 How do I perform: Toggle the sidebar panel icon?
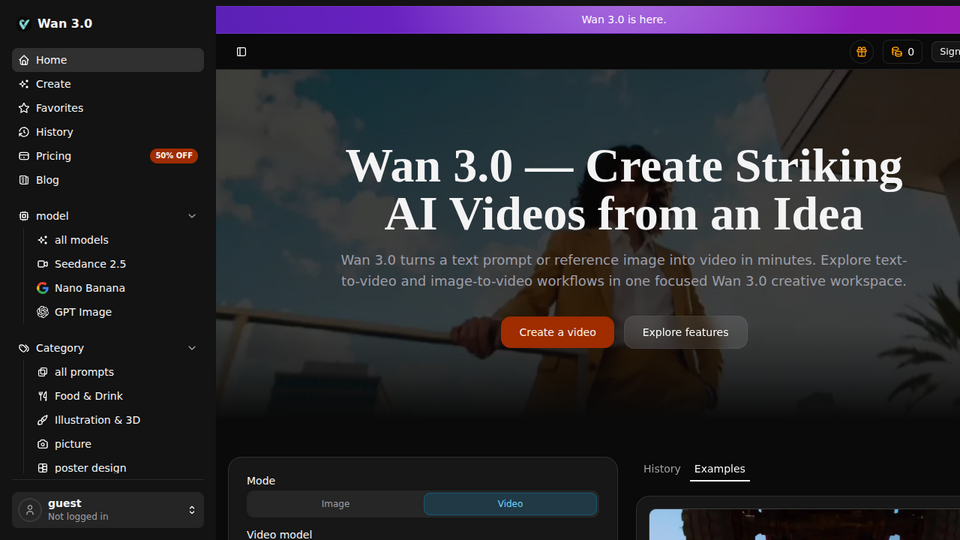pos(241,51)
